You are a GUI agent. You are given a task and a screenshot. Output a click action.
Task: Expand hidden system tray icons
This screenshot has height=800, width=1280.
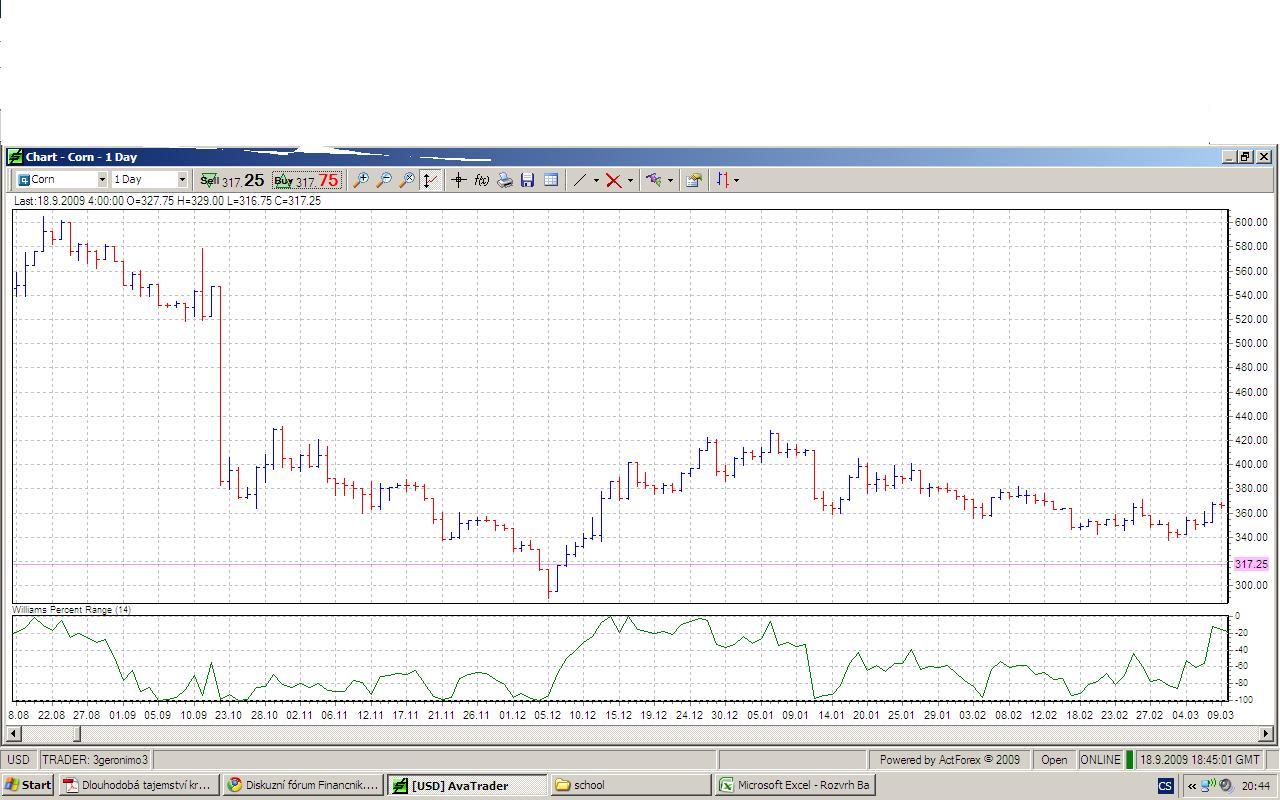1191,786
